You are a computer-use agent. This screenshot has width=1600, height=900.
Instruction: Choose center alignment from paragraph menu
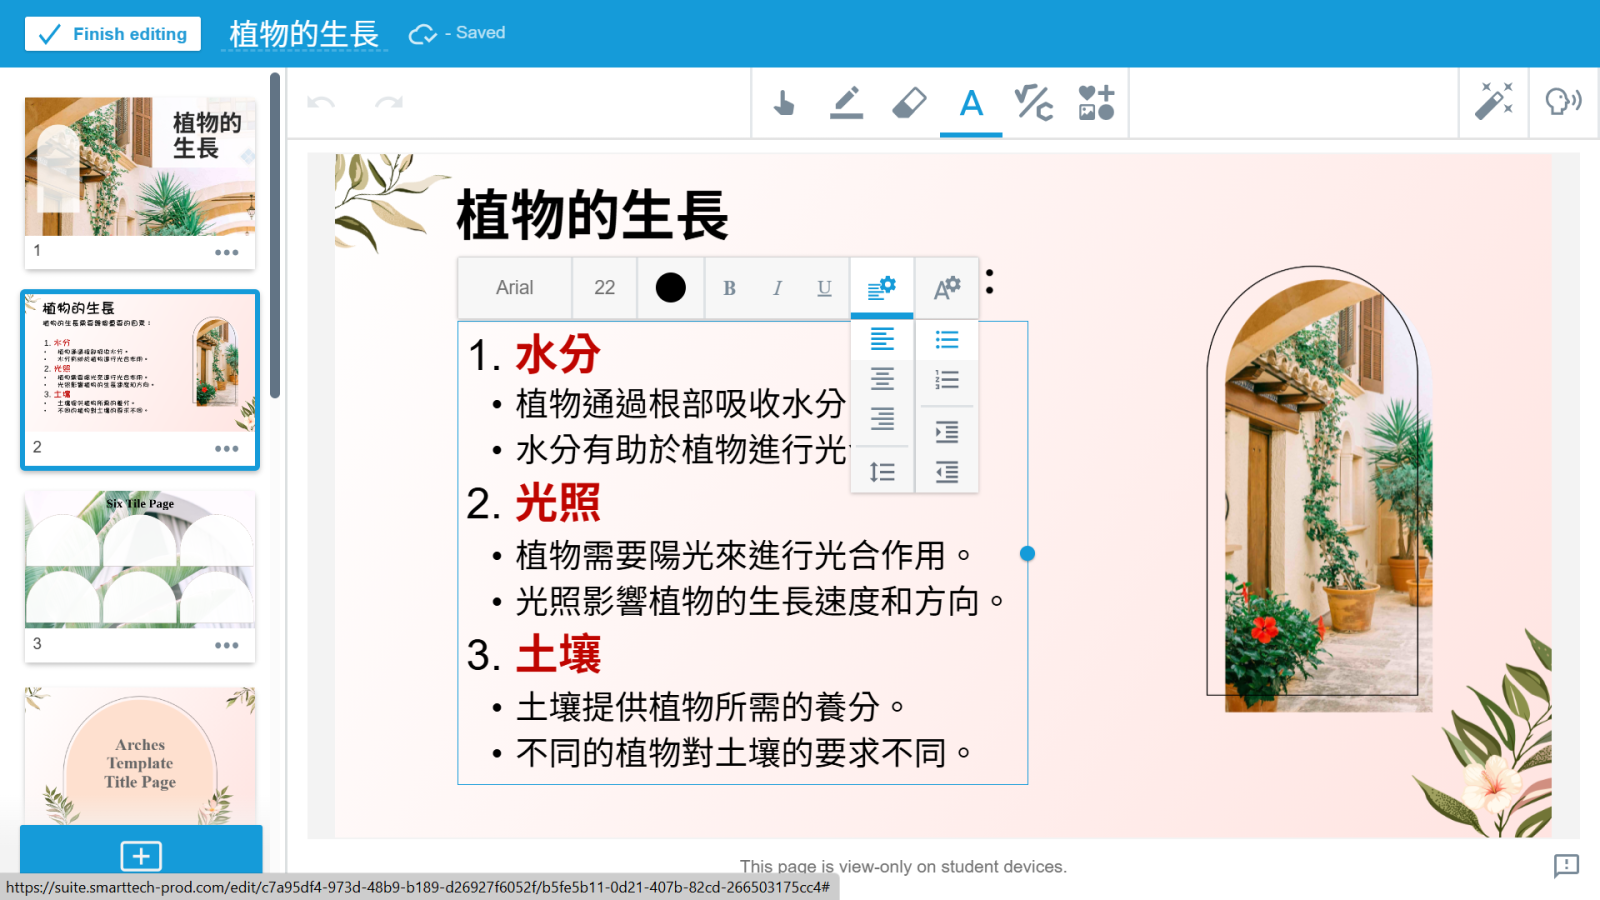pyautogui.click(x=882, y=380)
